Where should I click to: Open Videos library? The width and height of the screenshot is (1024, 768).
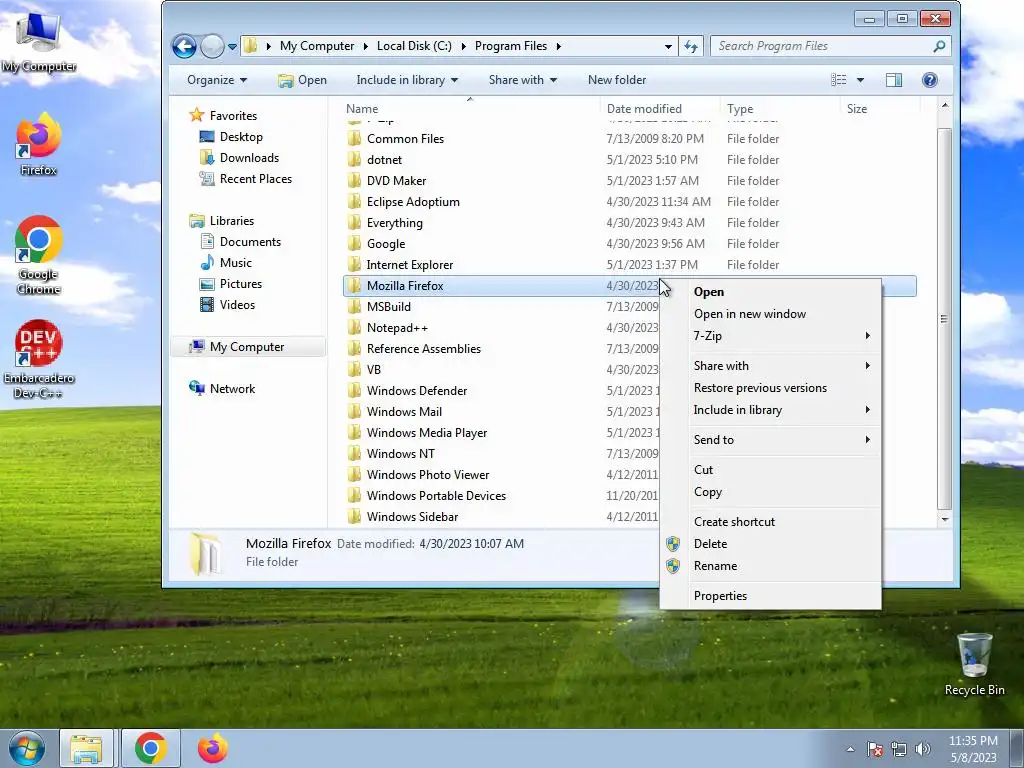(x=227, y=304)
